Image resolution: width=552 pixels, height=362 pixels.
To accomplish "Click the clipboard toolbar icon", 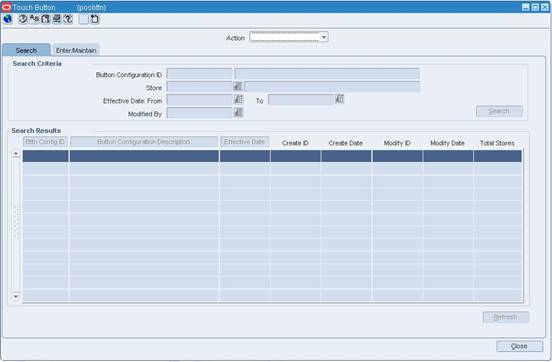I will point(95,19).
